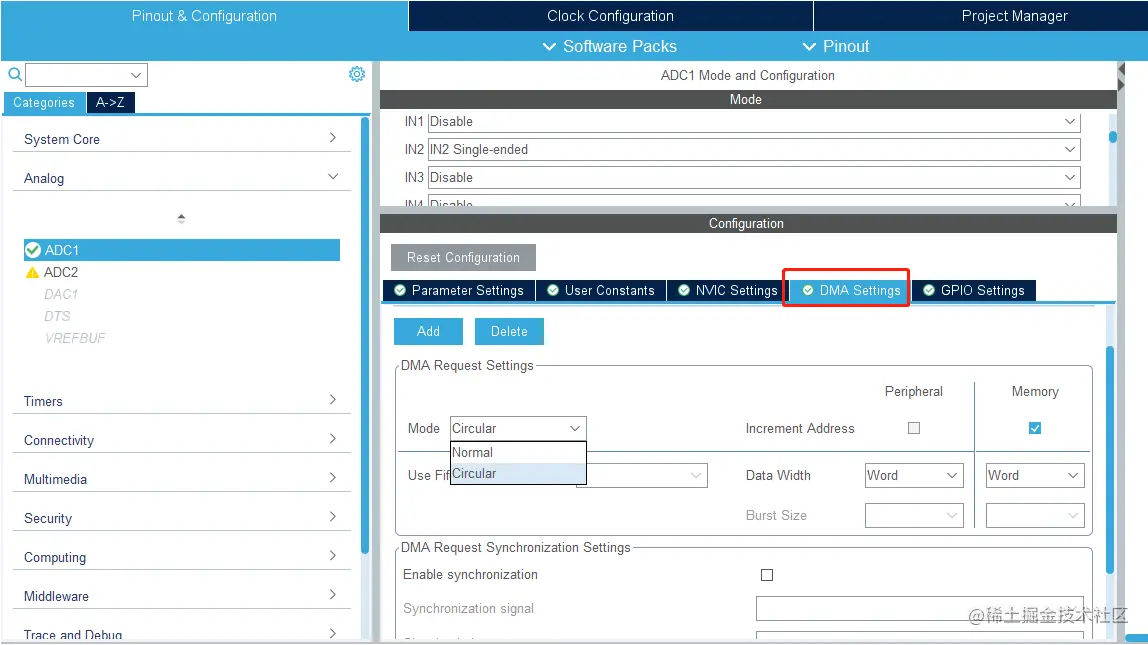The image size is (1148, 645).
Task: Open NVIC Settings tab
Action: coord(728,291)
